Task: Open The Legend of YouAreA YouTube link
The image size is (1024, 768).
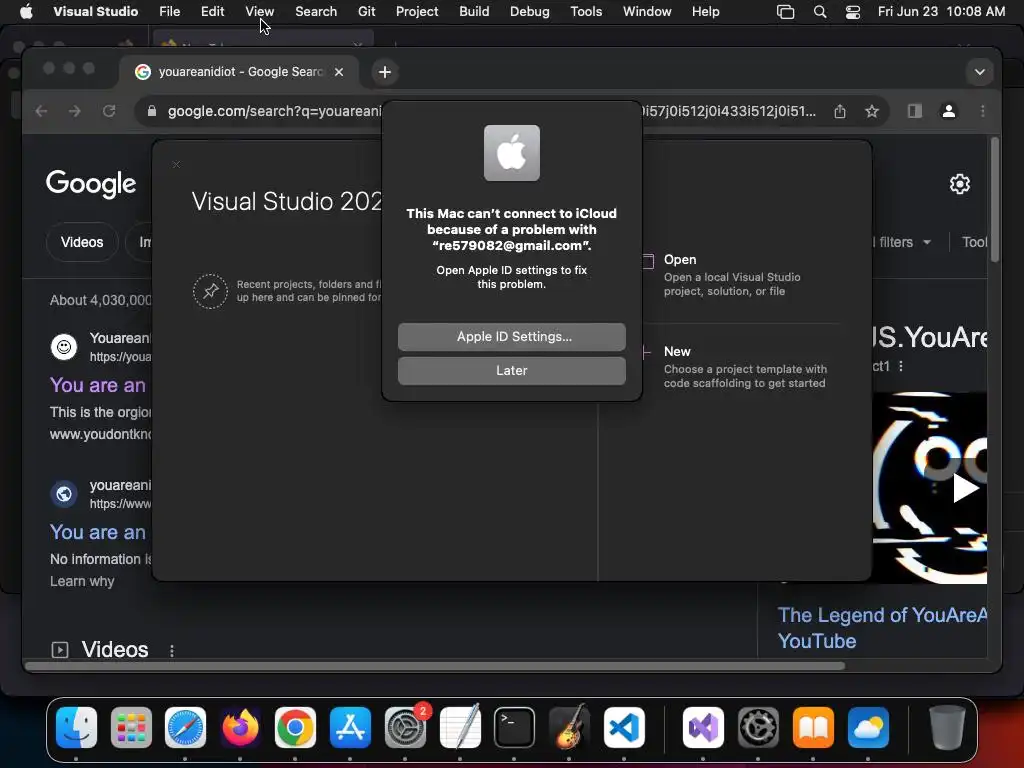Action: (x=882, y=628)
